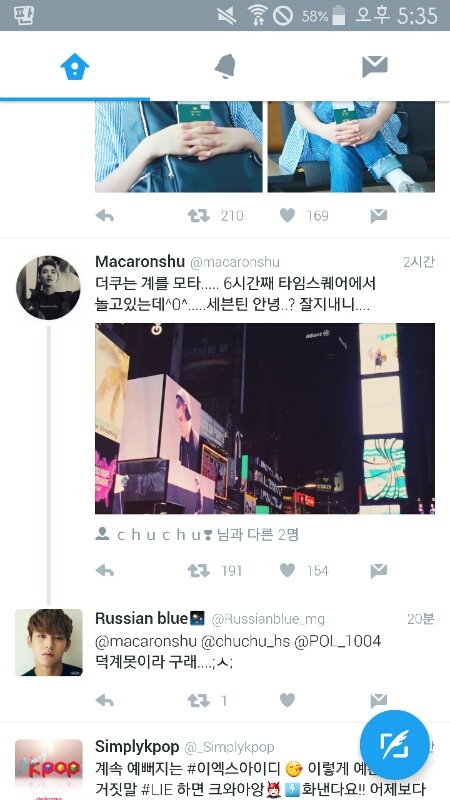Tap the compose tweet floating button
Screen dimensions: 450x800
coord(394,744)
